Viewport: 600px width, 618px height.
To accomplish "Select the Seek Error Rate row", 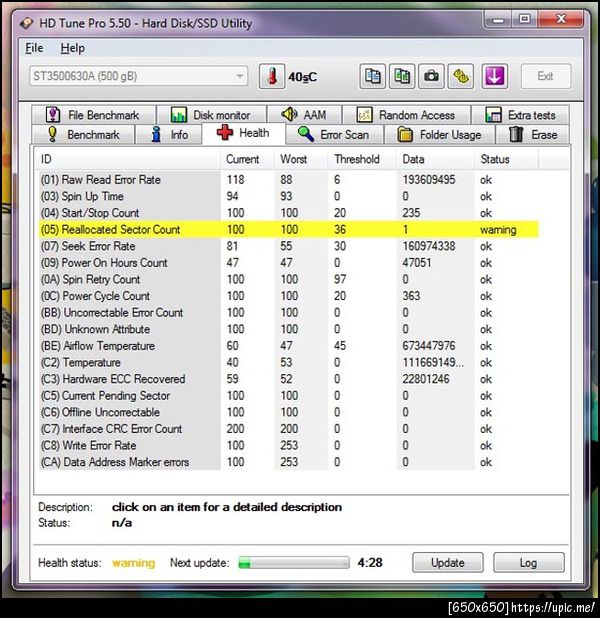I will click(x=289, y=246).
